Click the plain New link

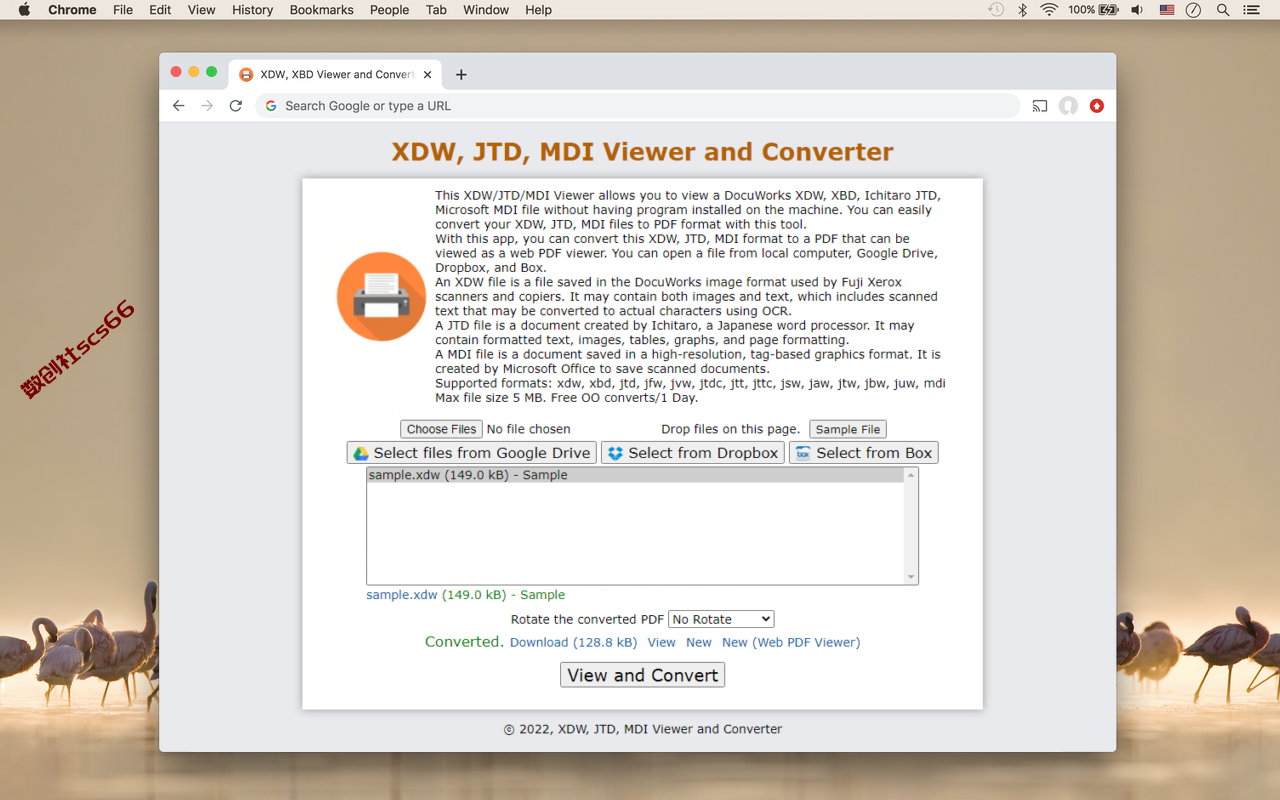pyautogui.click(x=699, y=642)
